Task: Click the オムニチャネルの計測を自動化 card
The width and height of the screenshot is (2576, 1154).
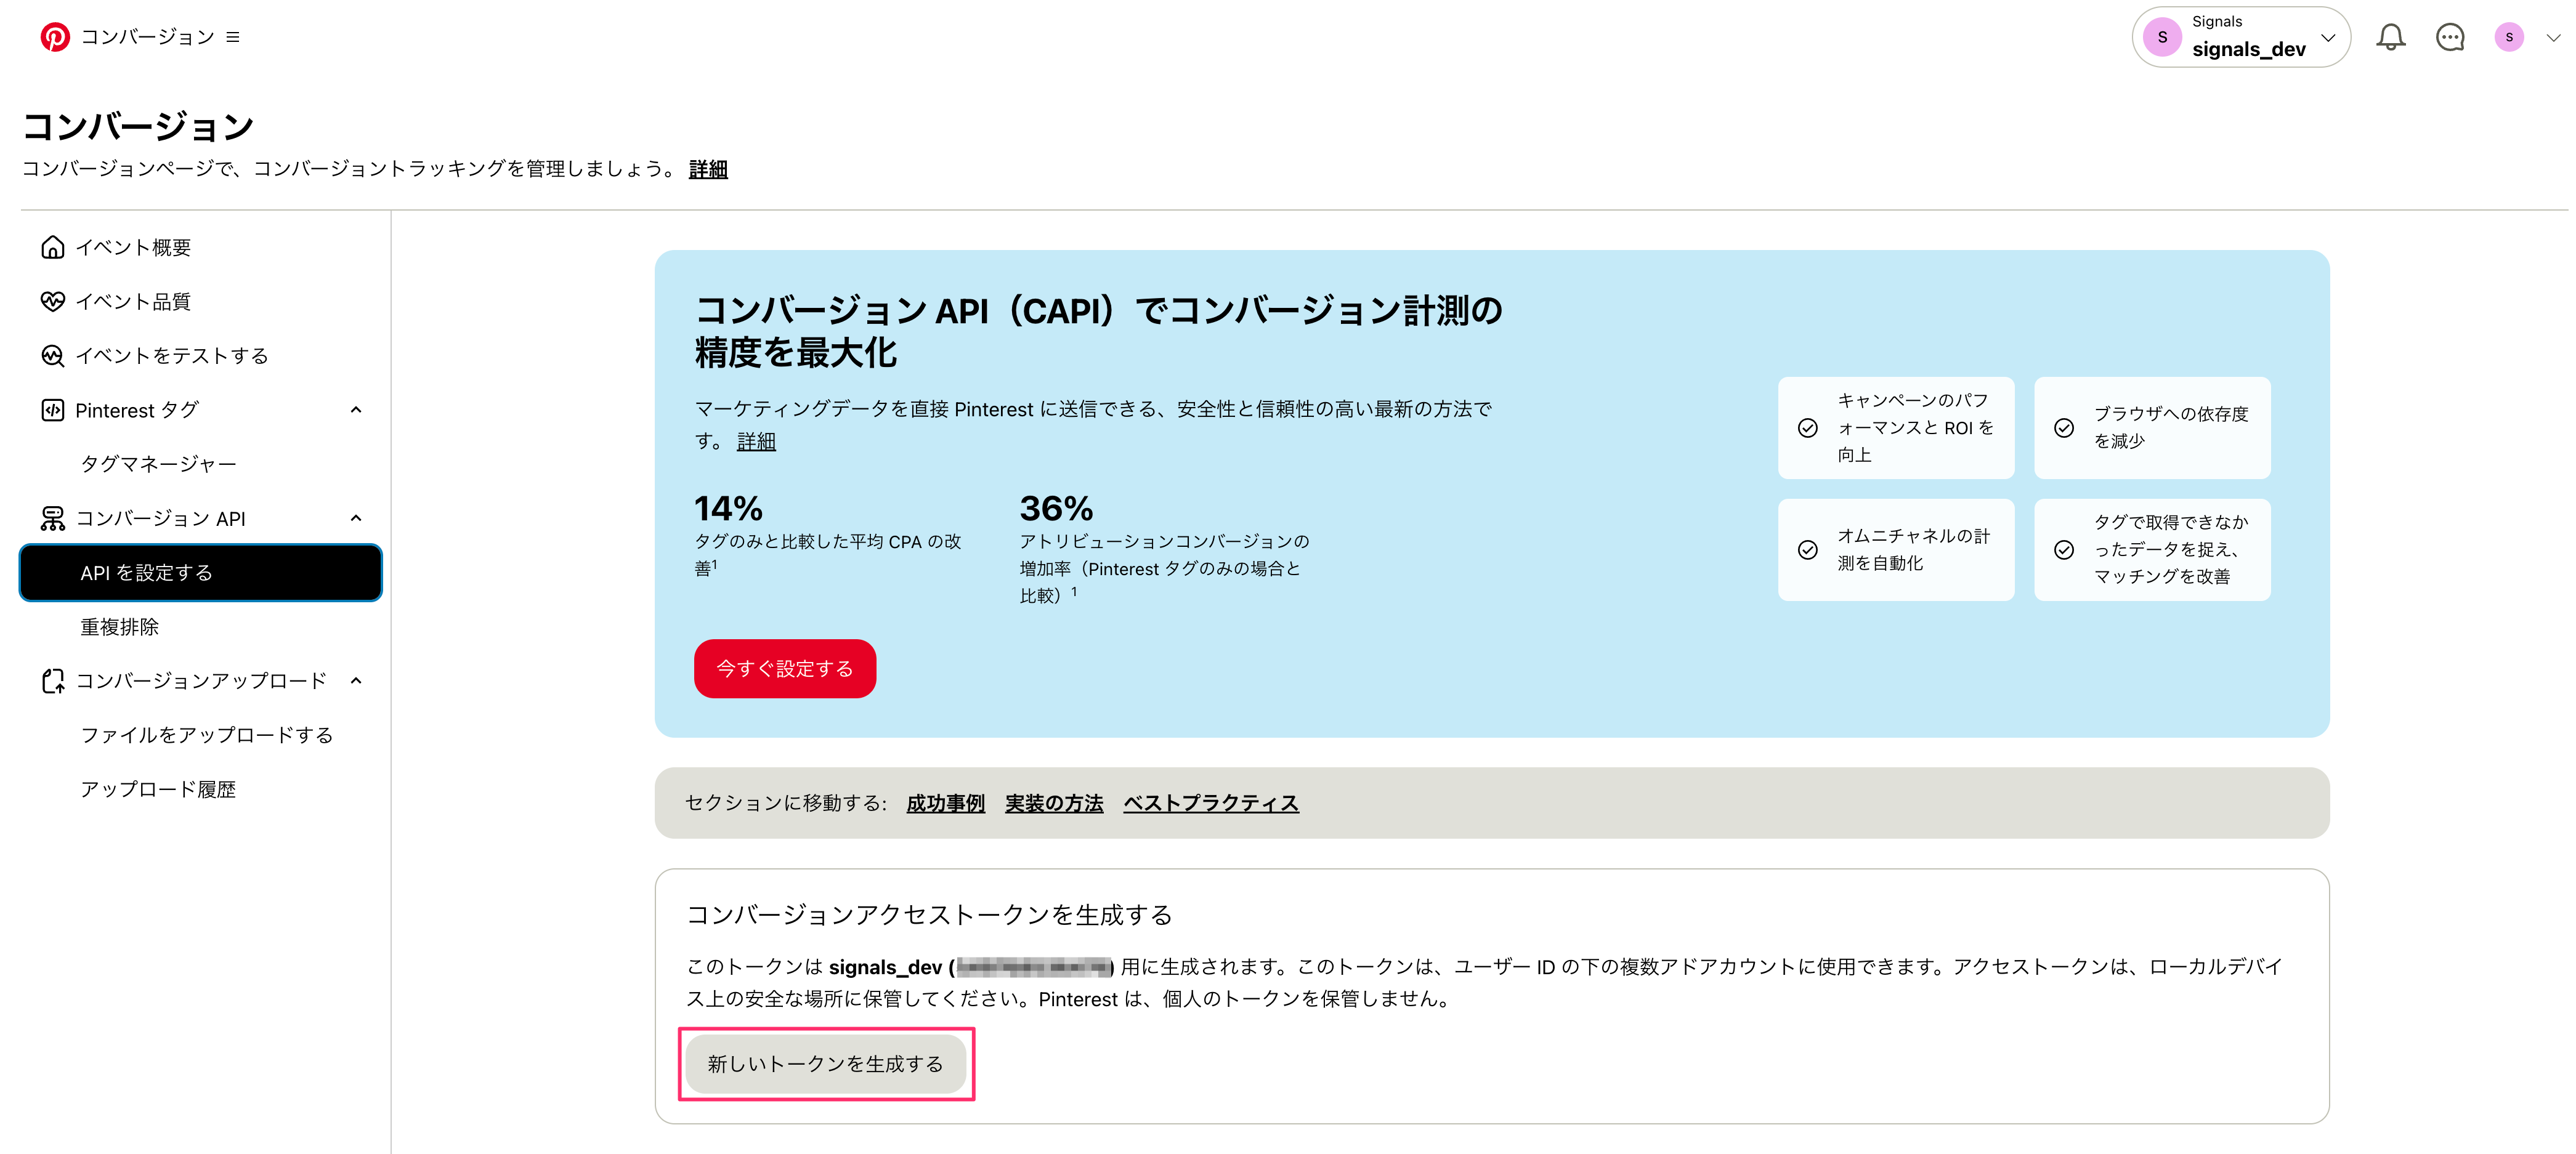Action: point(1896,550)
